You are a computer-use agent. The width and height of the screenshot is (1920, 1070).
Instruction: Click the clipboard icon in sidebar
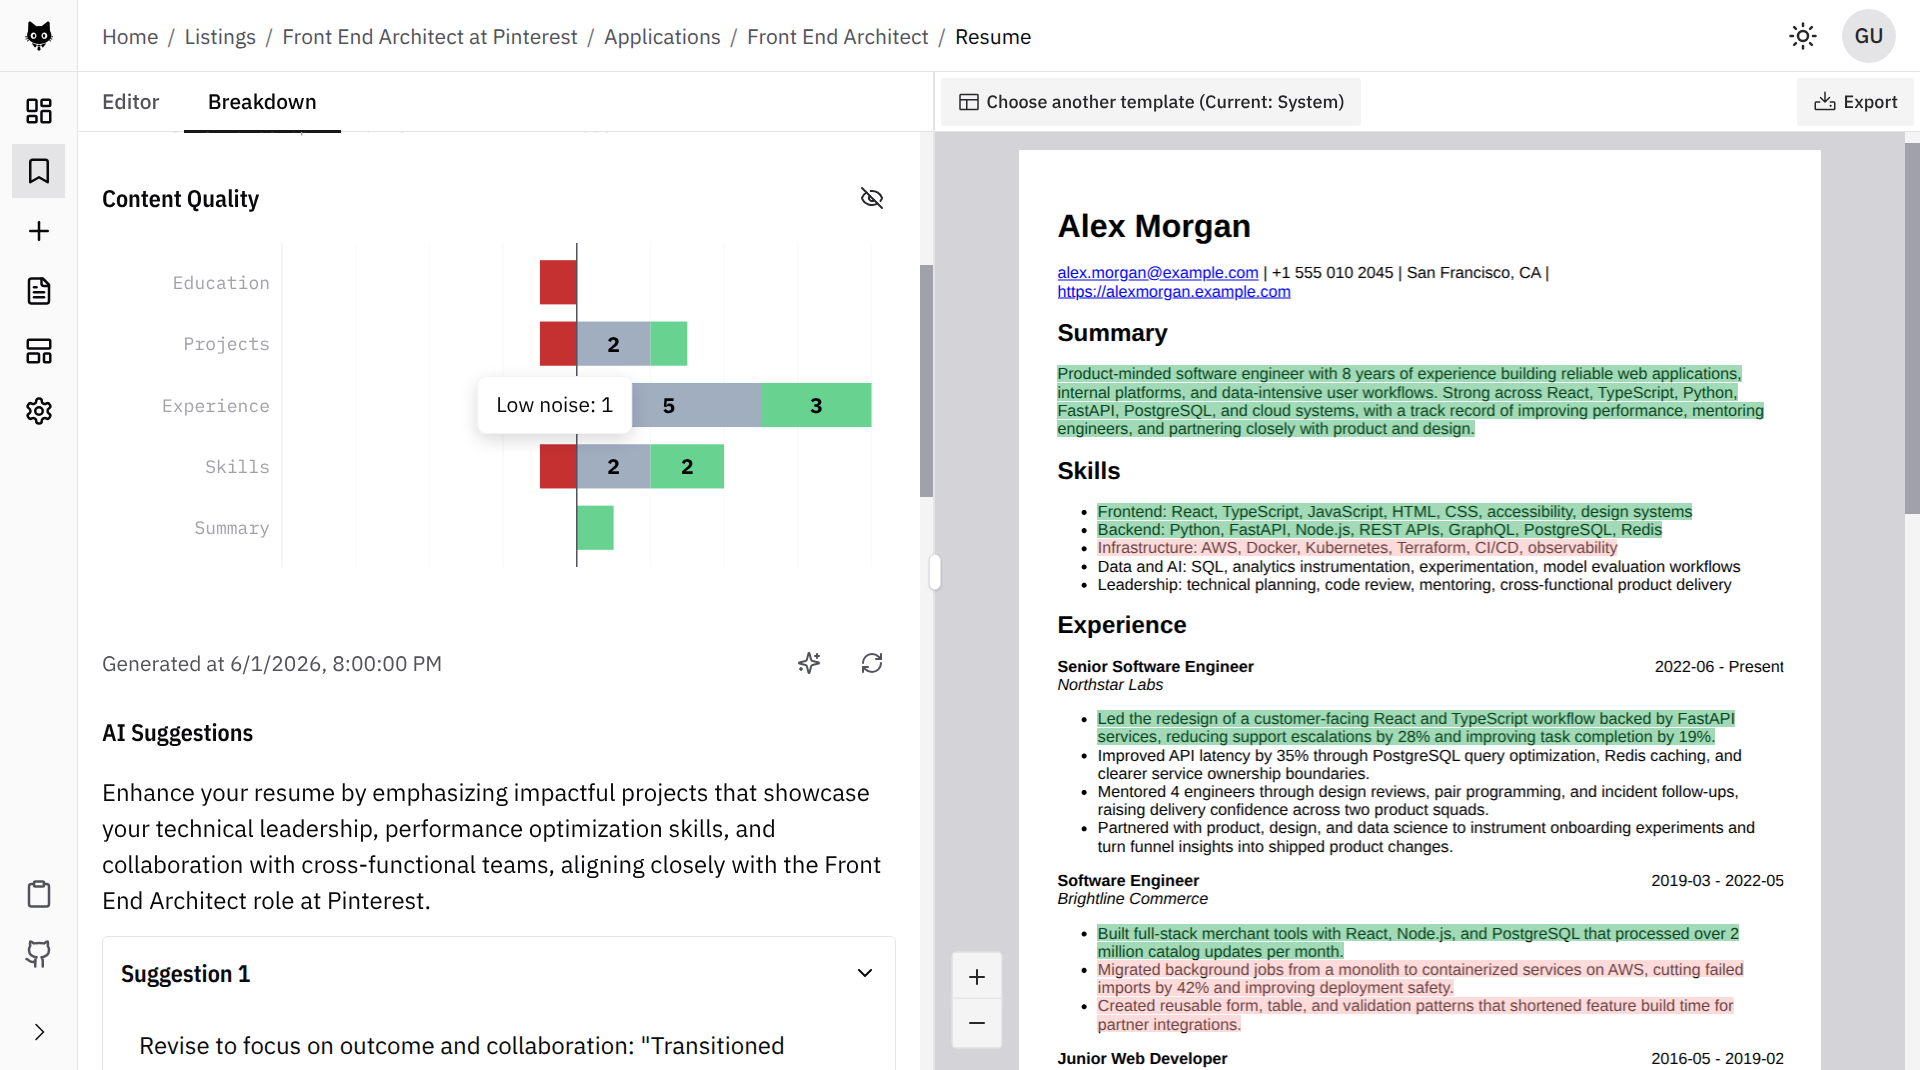click(x=38, y=894)
